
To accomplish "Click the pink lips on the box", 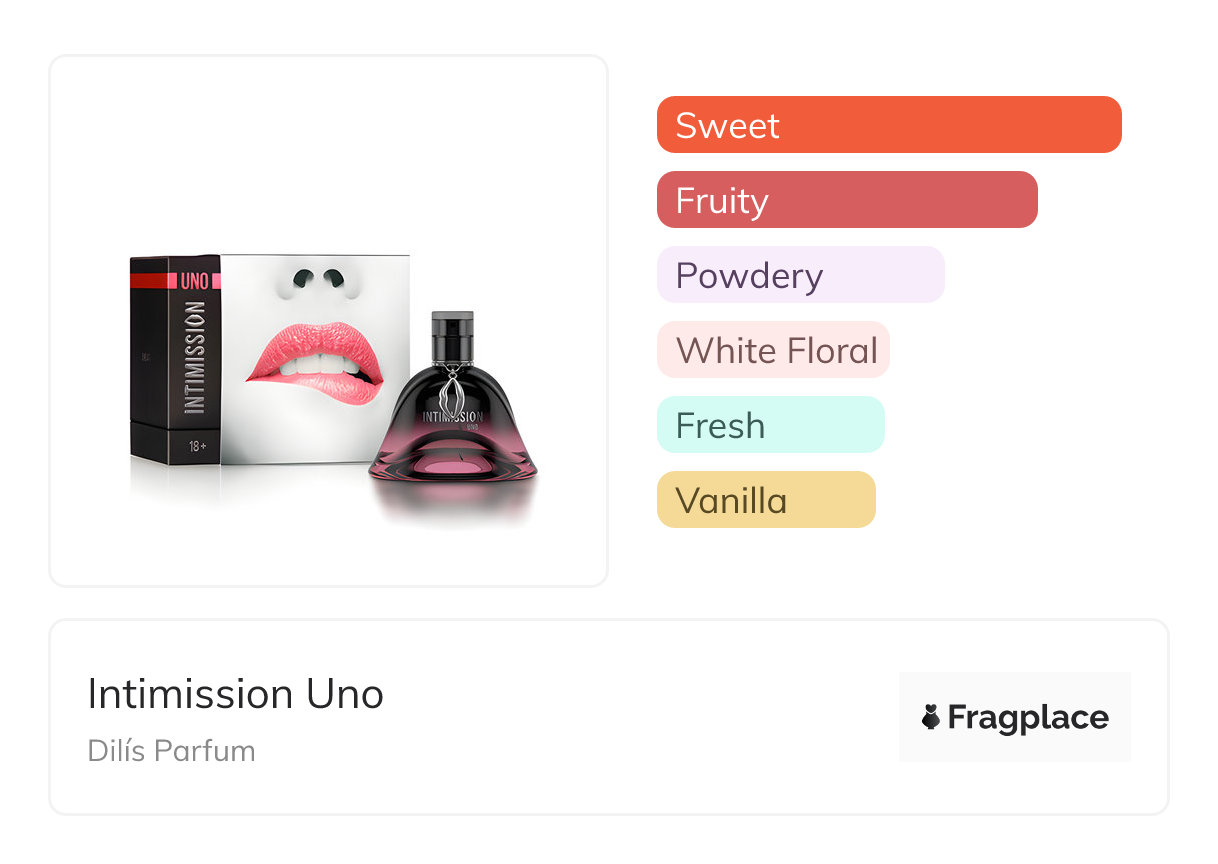I will click(x=313, y=364).
